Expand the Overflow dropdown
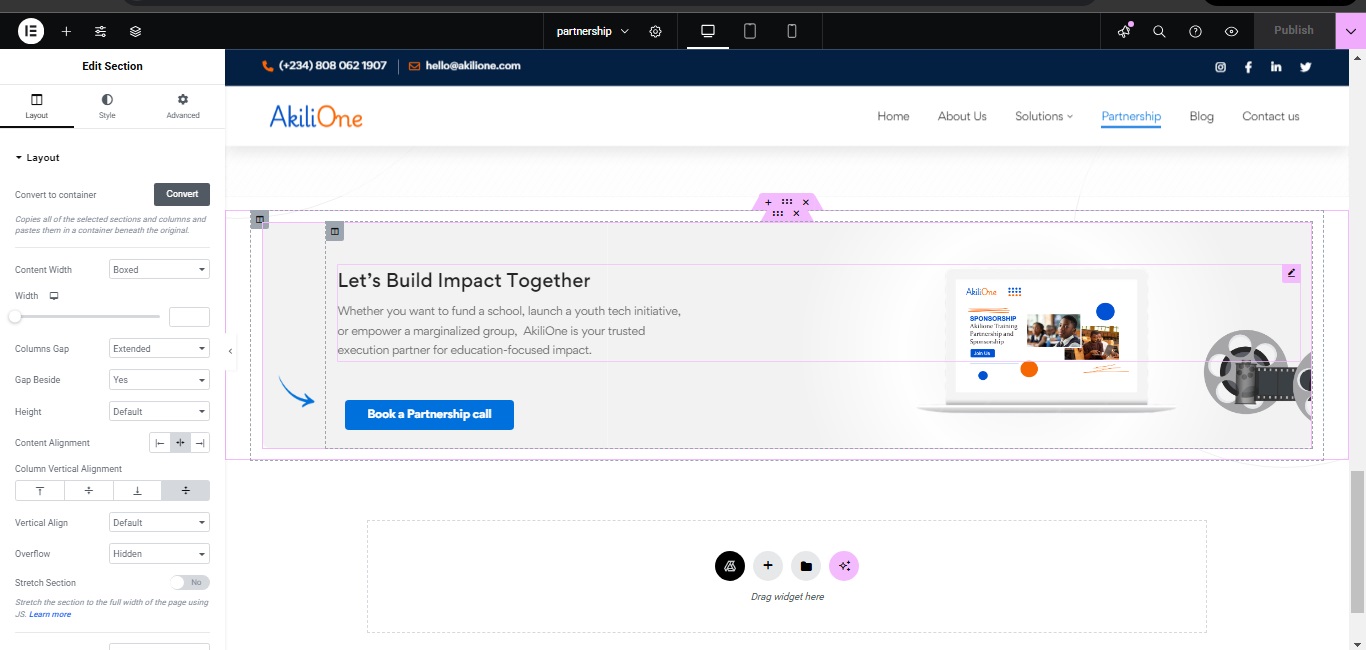 (x=159, y=554)
